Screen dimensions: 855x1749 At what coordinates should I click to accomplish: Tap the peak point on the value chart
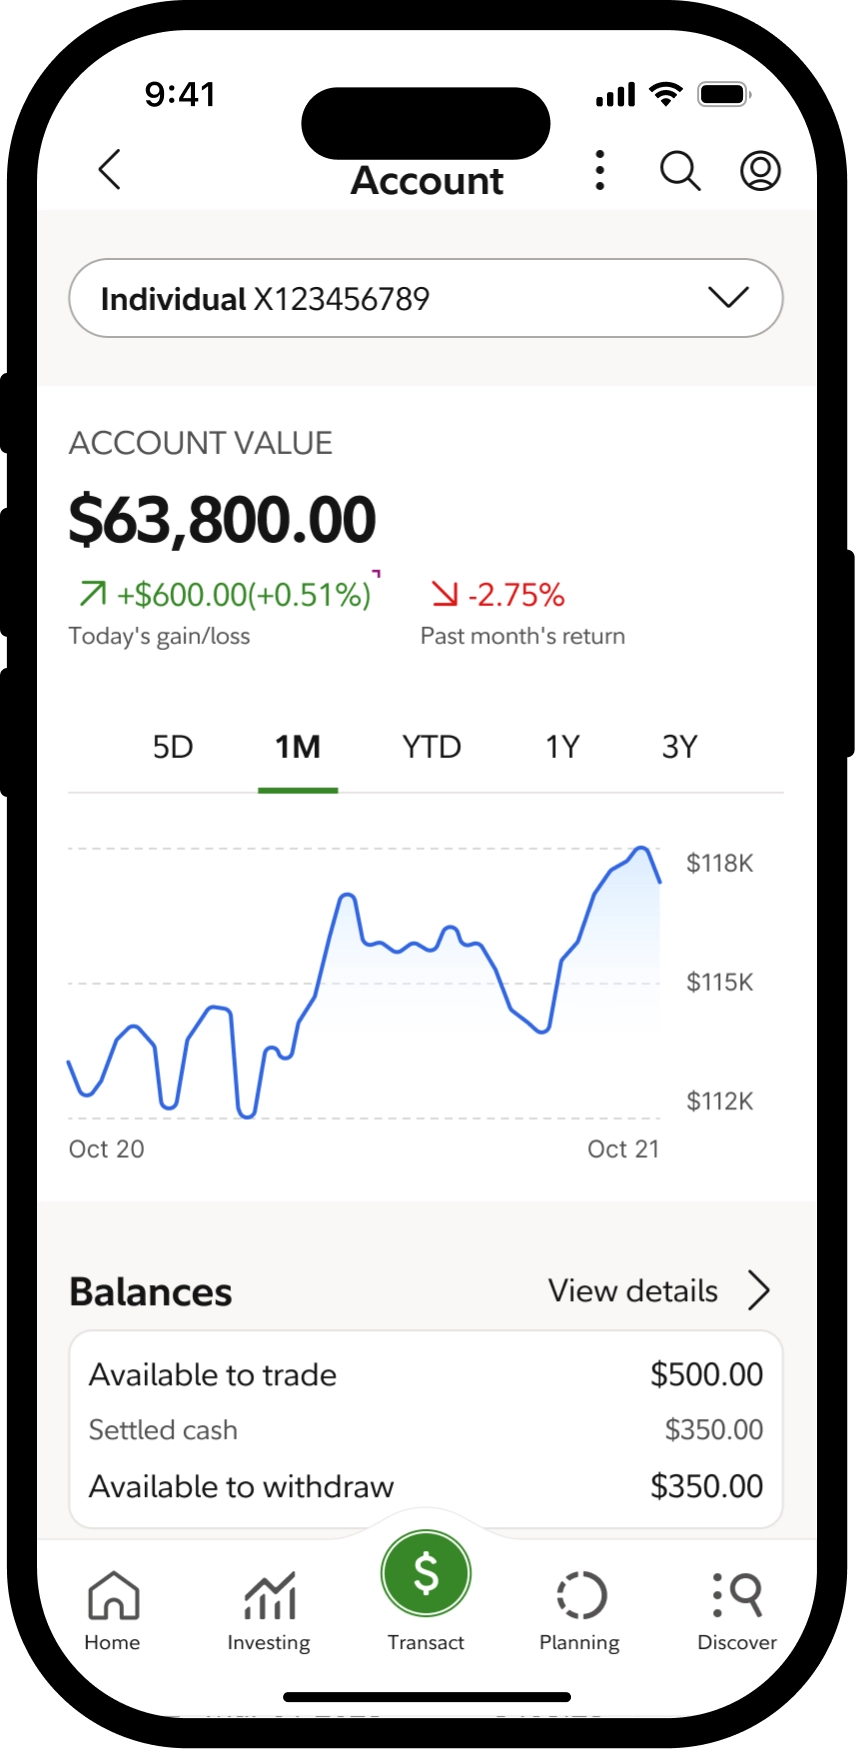642,848
